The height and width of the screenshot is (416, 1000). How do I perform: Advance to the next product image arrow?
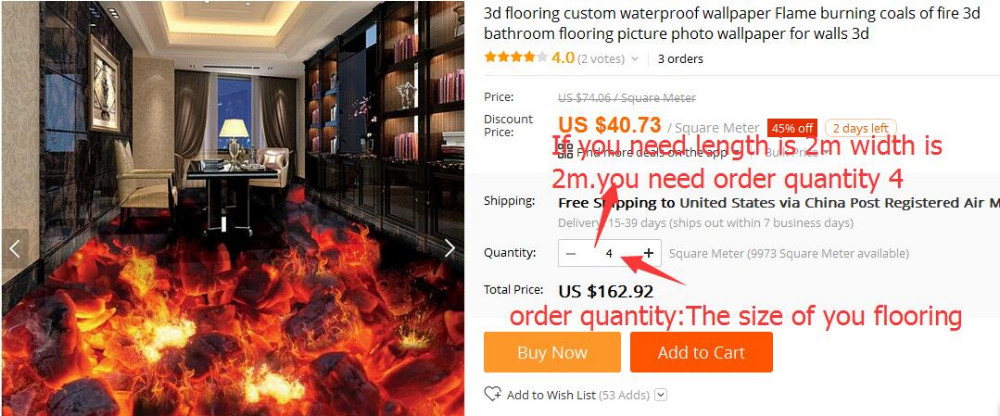pyautogui.click(x=450, y=248)
